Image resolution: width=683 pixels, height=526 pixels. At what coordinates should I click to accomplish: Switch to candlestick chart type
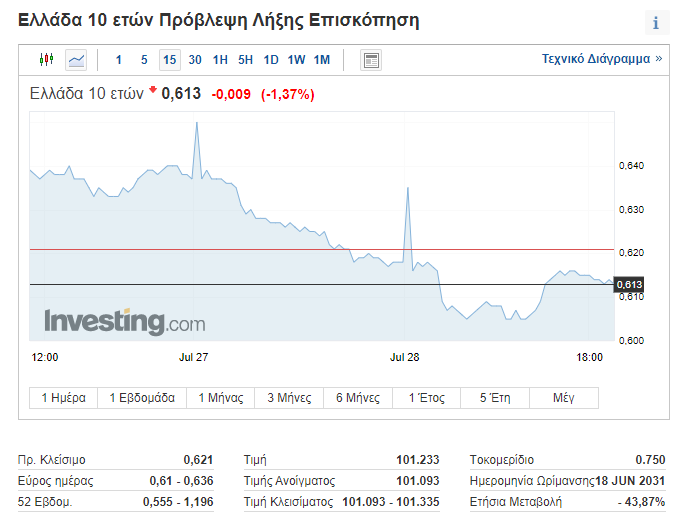point(46,60)
